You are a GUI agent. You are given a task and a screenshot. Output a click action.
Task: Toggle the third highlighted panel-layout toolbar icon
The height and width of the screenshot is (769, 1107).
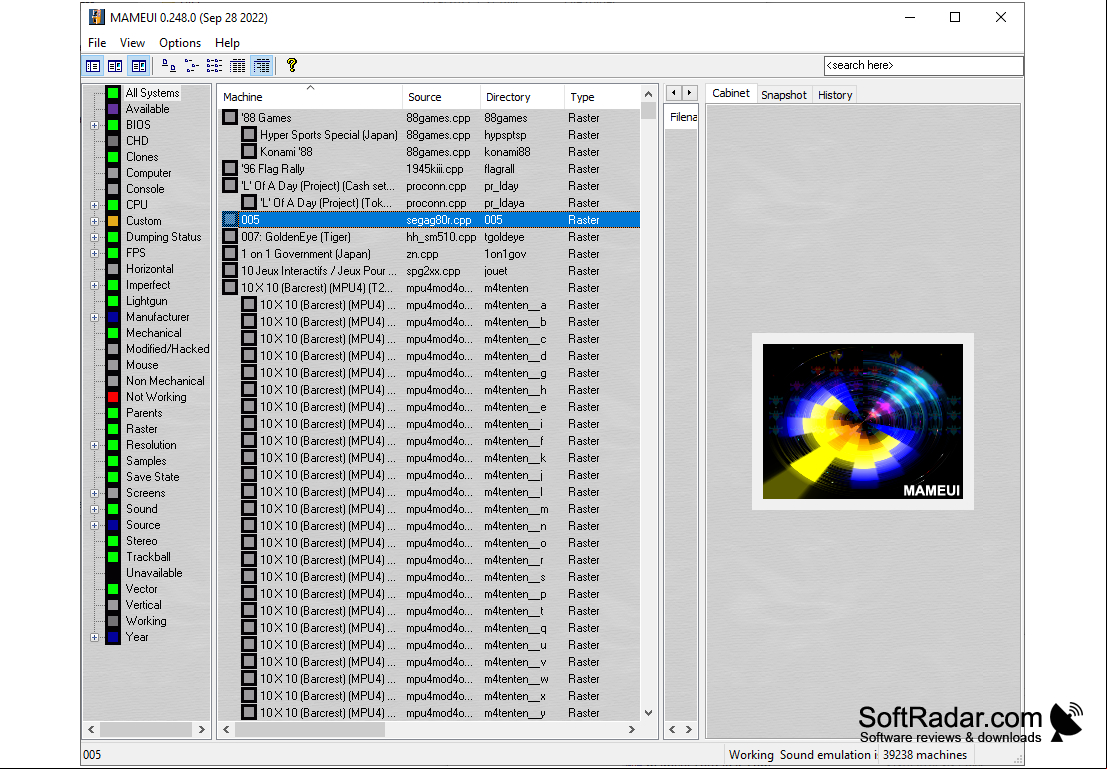(x=139, y=66)
